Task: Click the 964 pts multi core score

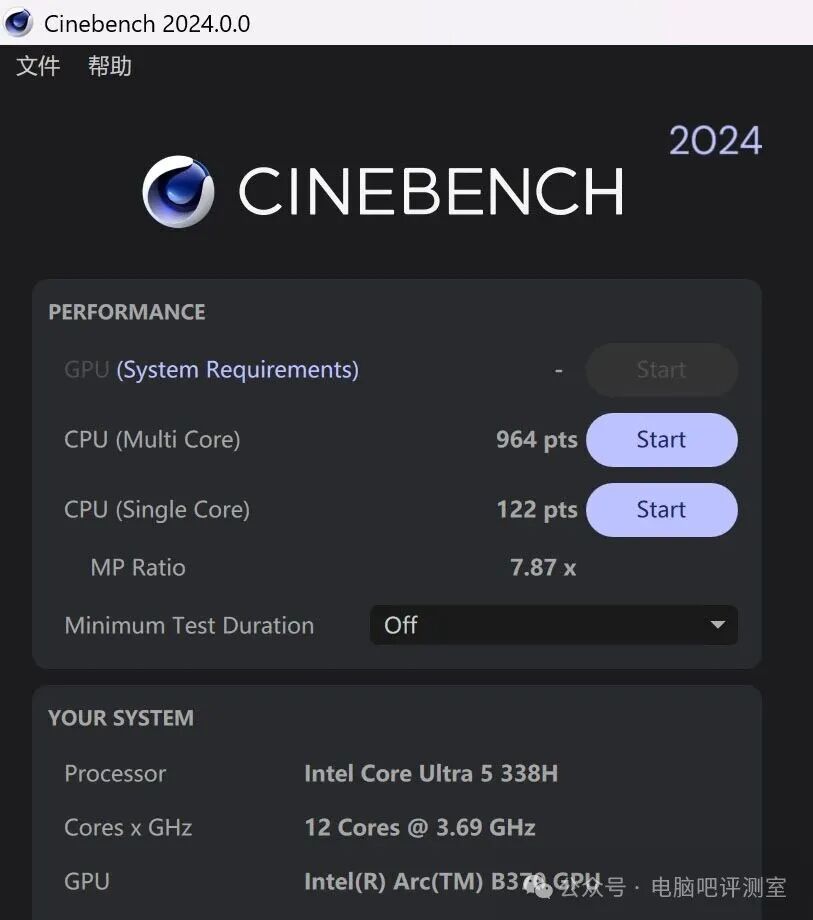Action: coord(536,439)
